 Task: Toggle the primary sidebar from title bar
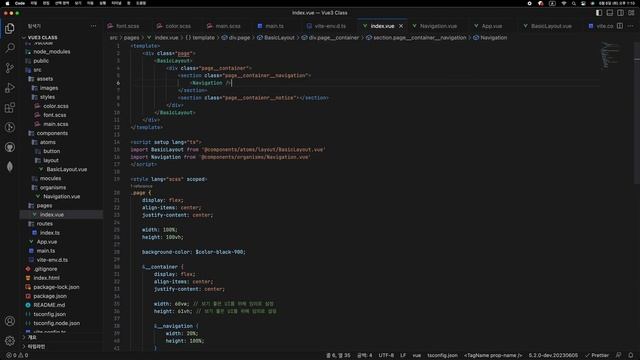point(599,13)
